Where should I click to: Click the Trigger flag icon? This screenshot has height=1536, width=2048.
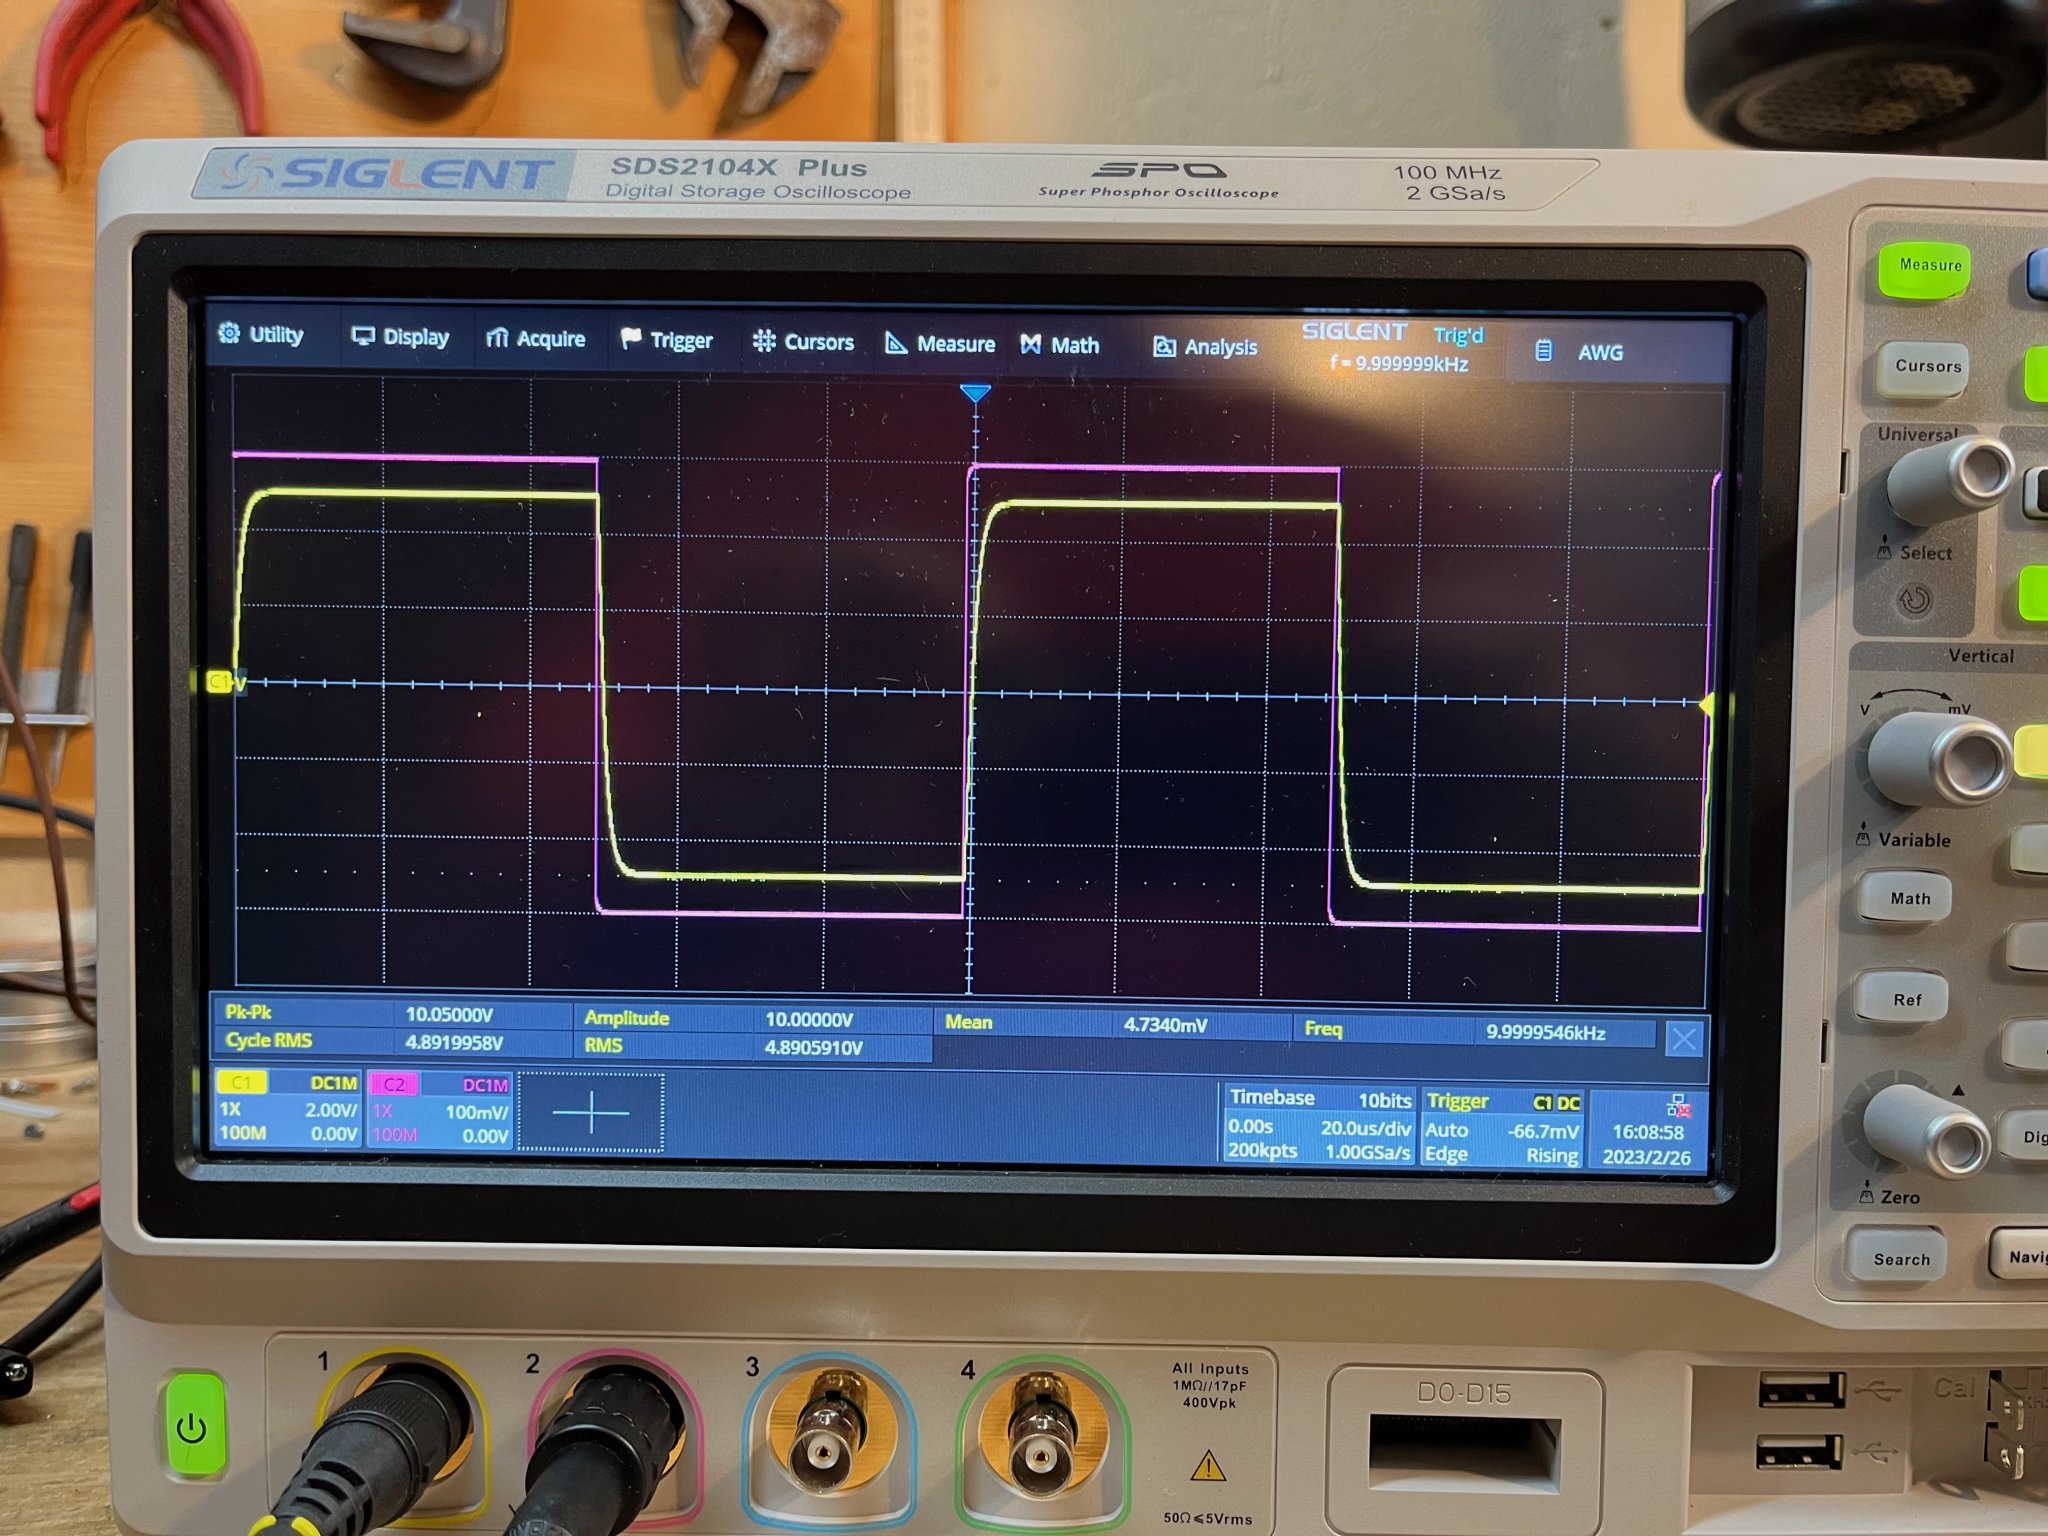[x=630, y=339]
